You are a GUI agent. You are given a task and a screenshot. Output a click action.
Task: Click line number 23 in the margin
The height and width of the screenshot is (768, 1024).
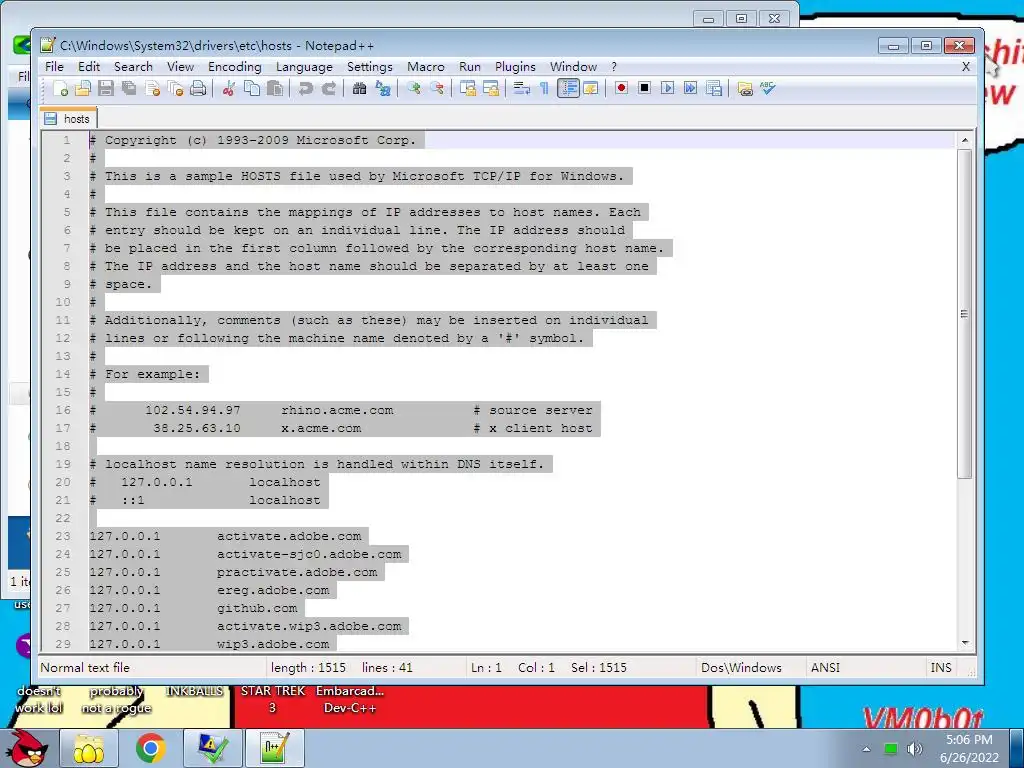coord(63,536)
